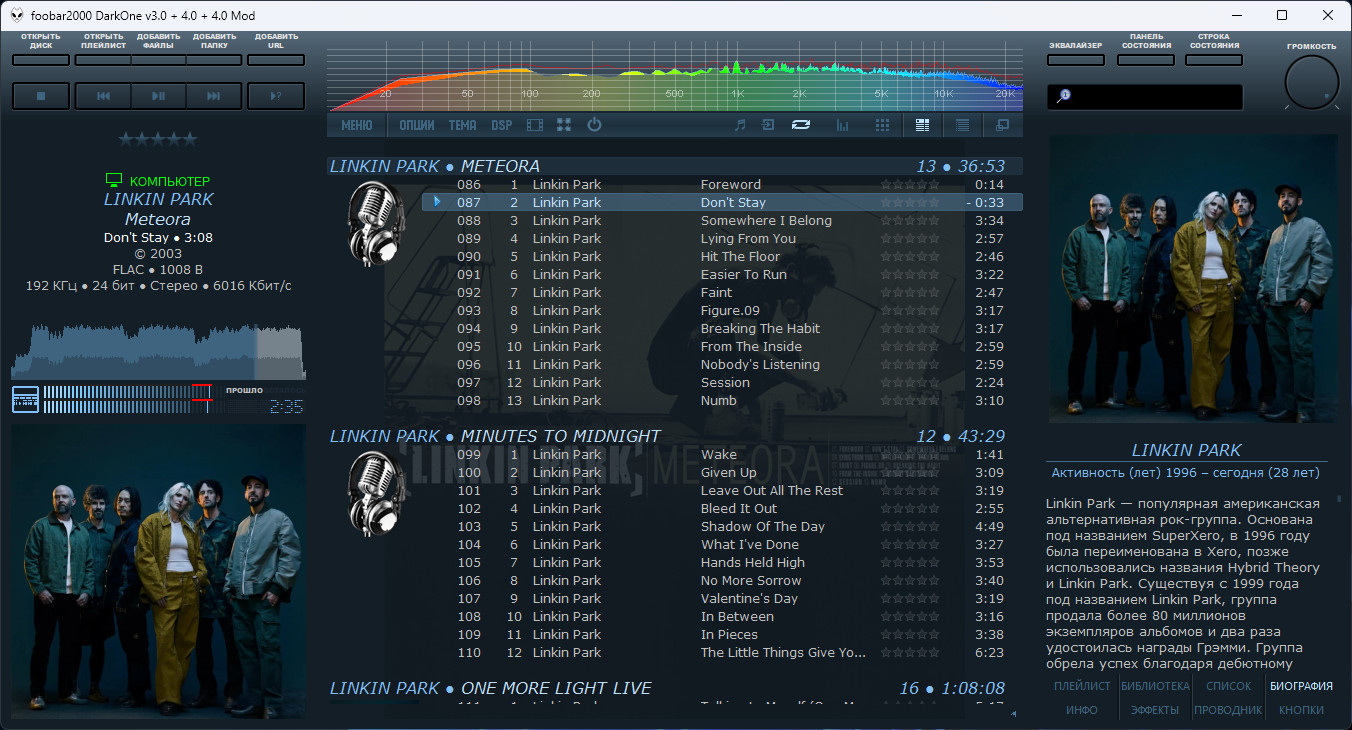Collapse the ONE MORE LIGHT LIVE group header

pyautogui.click(x=675, y=688)
